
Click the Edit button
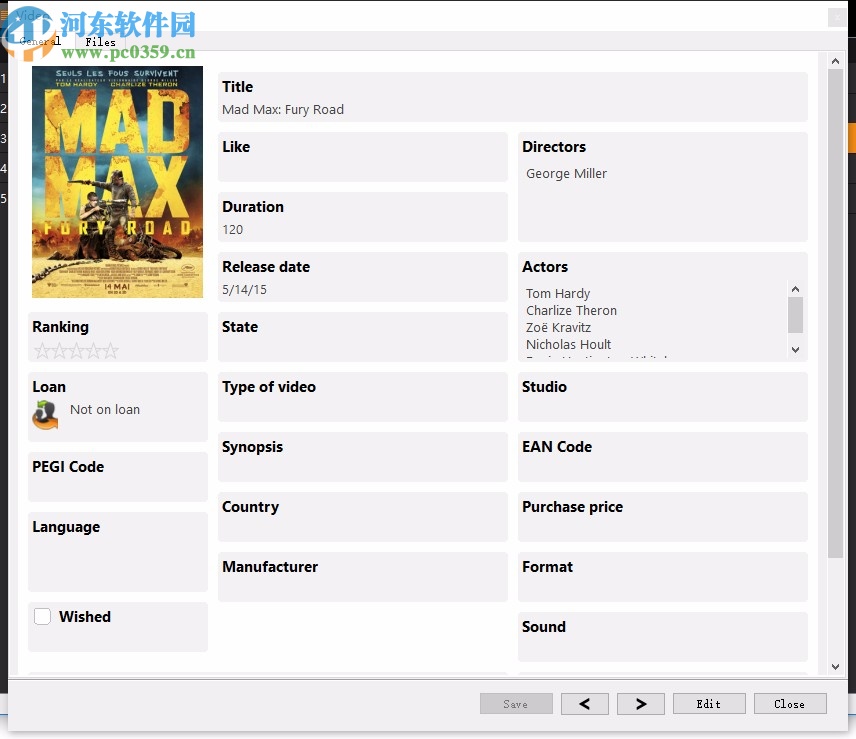(x=709, y=704)
